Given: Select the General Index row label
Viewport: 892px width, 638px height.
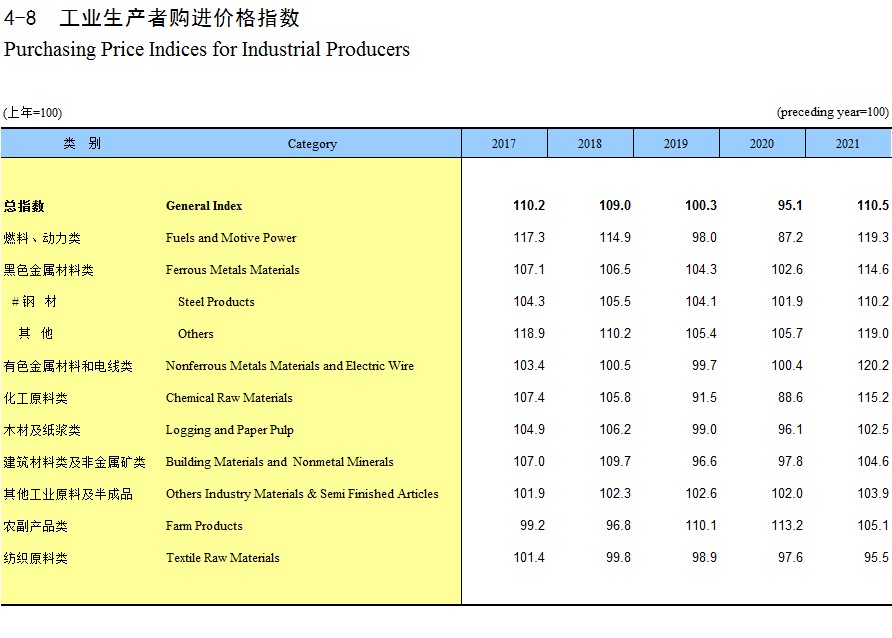Looking at the screenshot, I should (x=204, y=206).
